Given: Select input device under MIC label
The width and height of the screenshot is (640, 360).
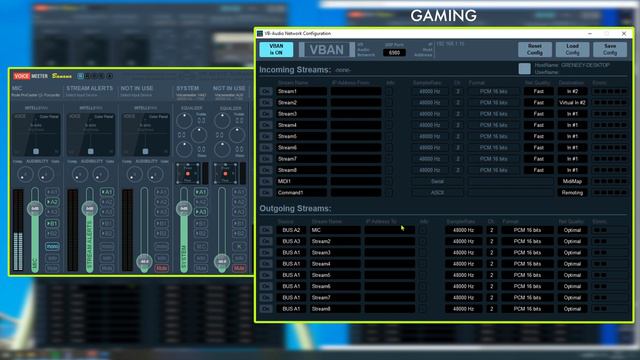Looking at the screenshot, I should (x=36, y=95).
